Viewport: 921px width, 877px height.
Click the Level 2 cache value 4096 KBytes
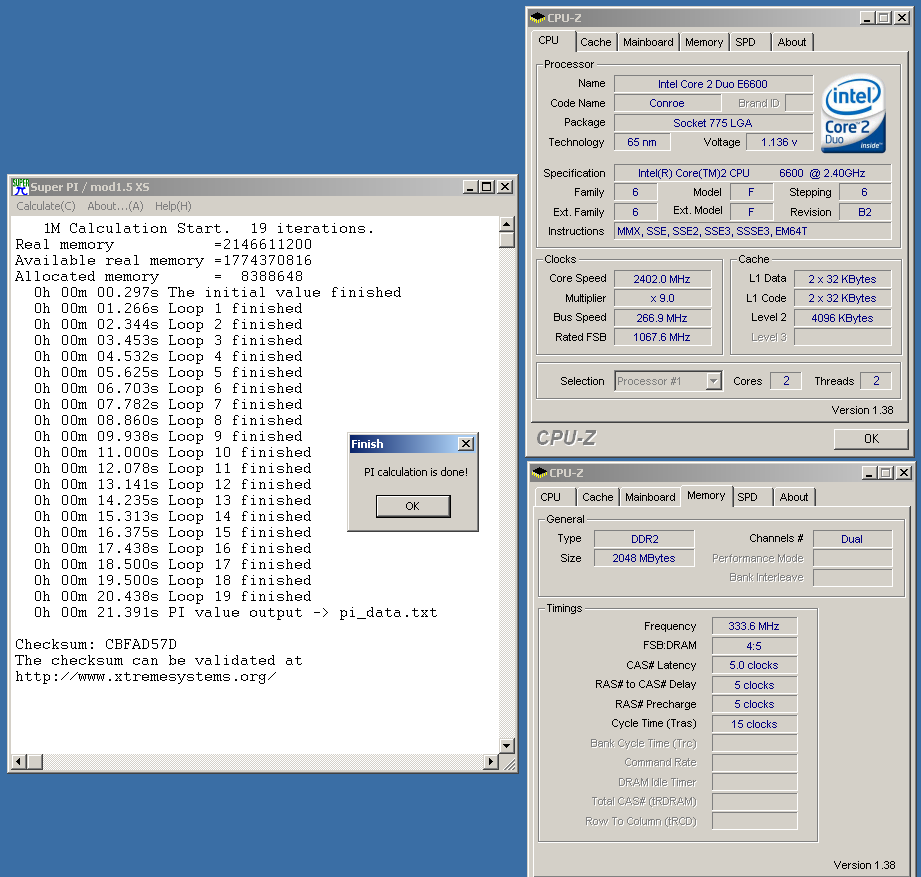coord(842,318)
